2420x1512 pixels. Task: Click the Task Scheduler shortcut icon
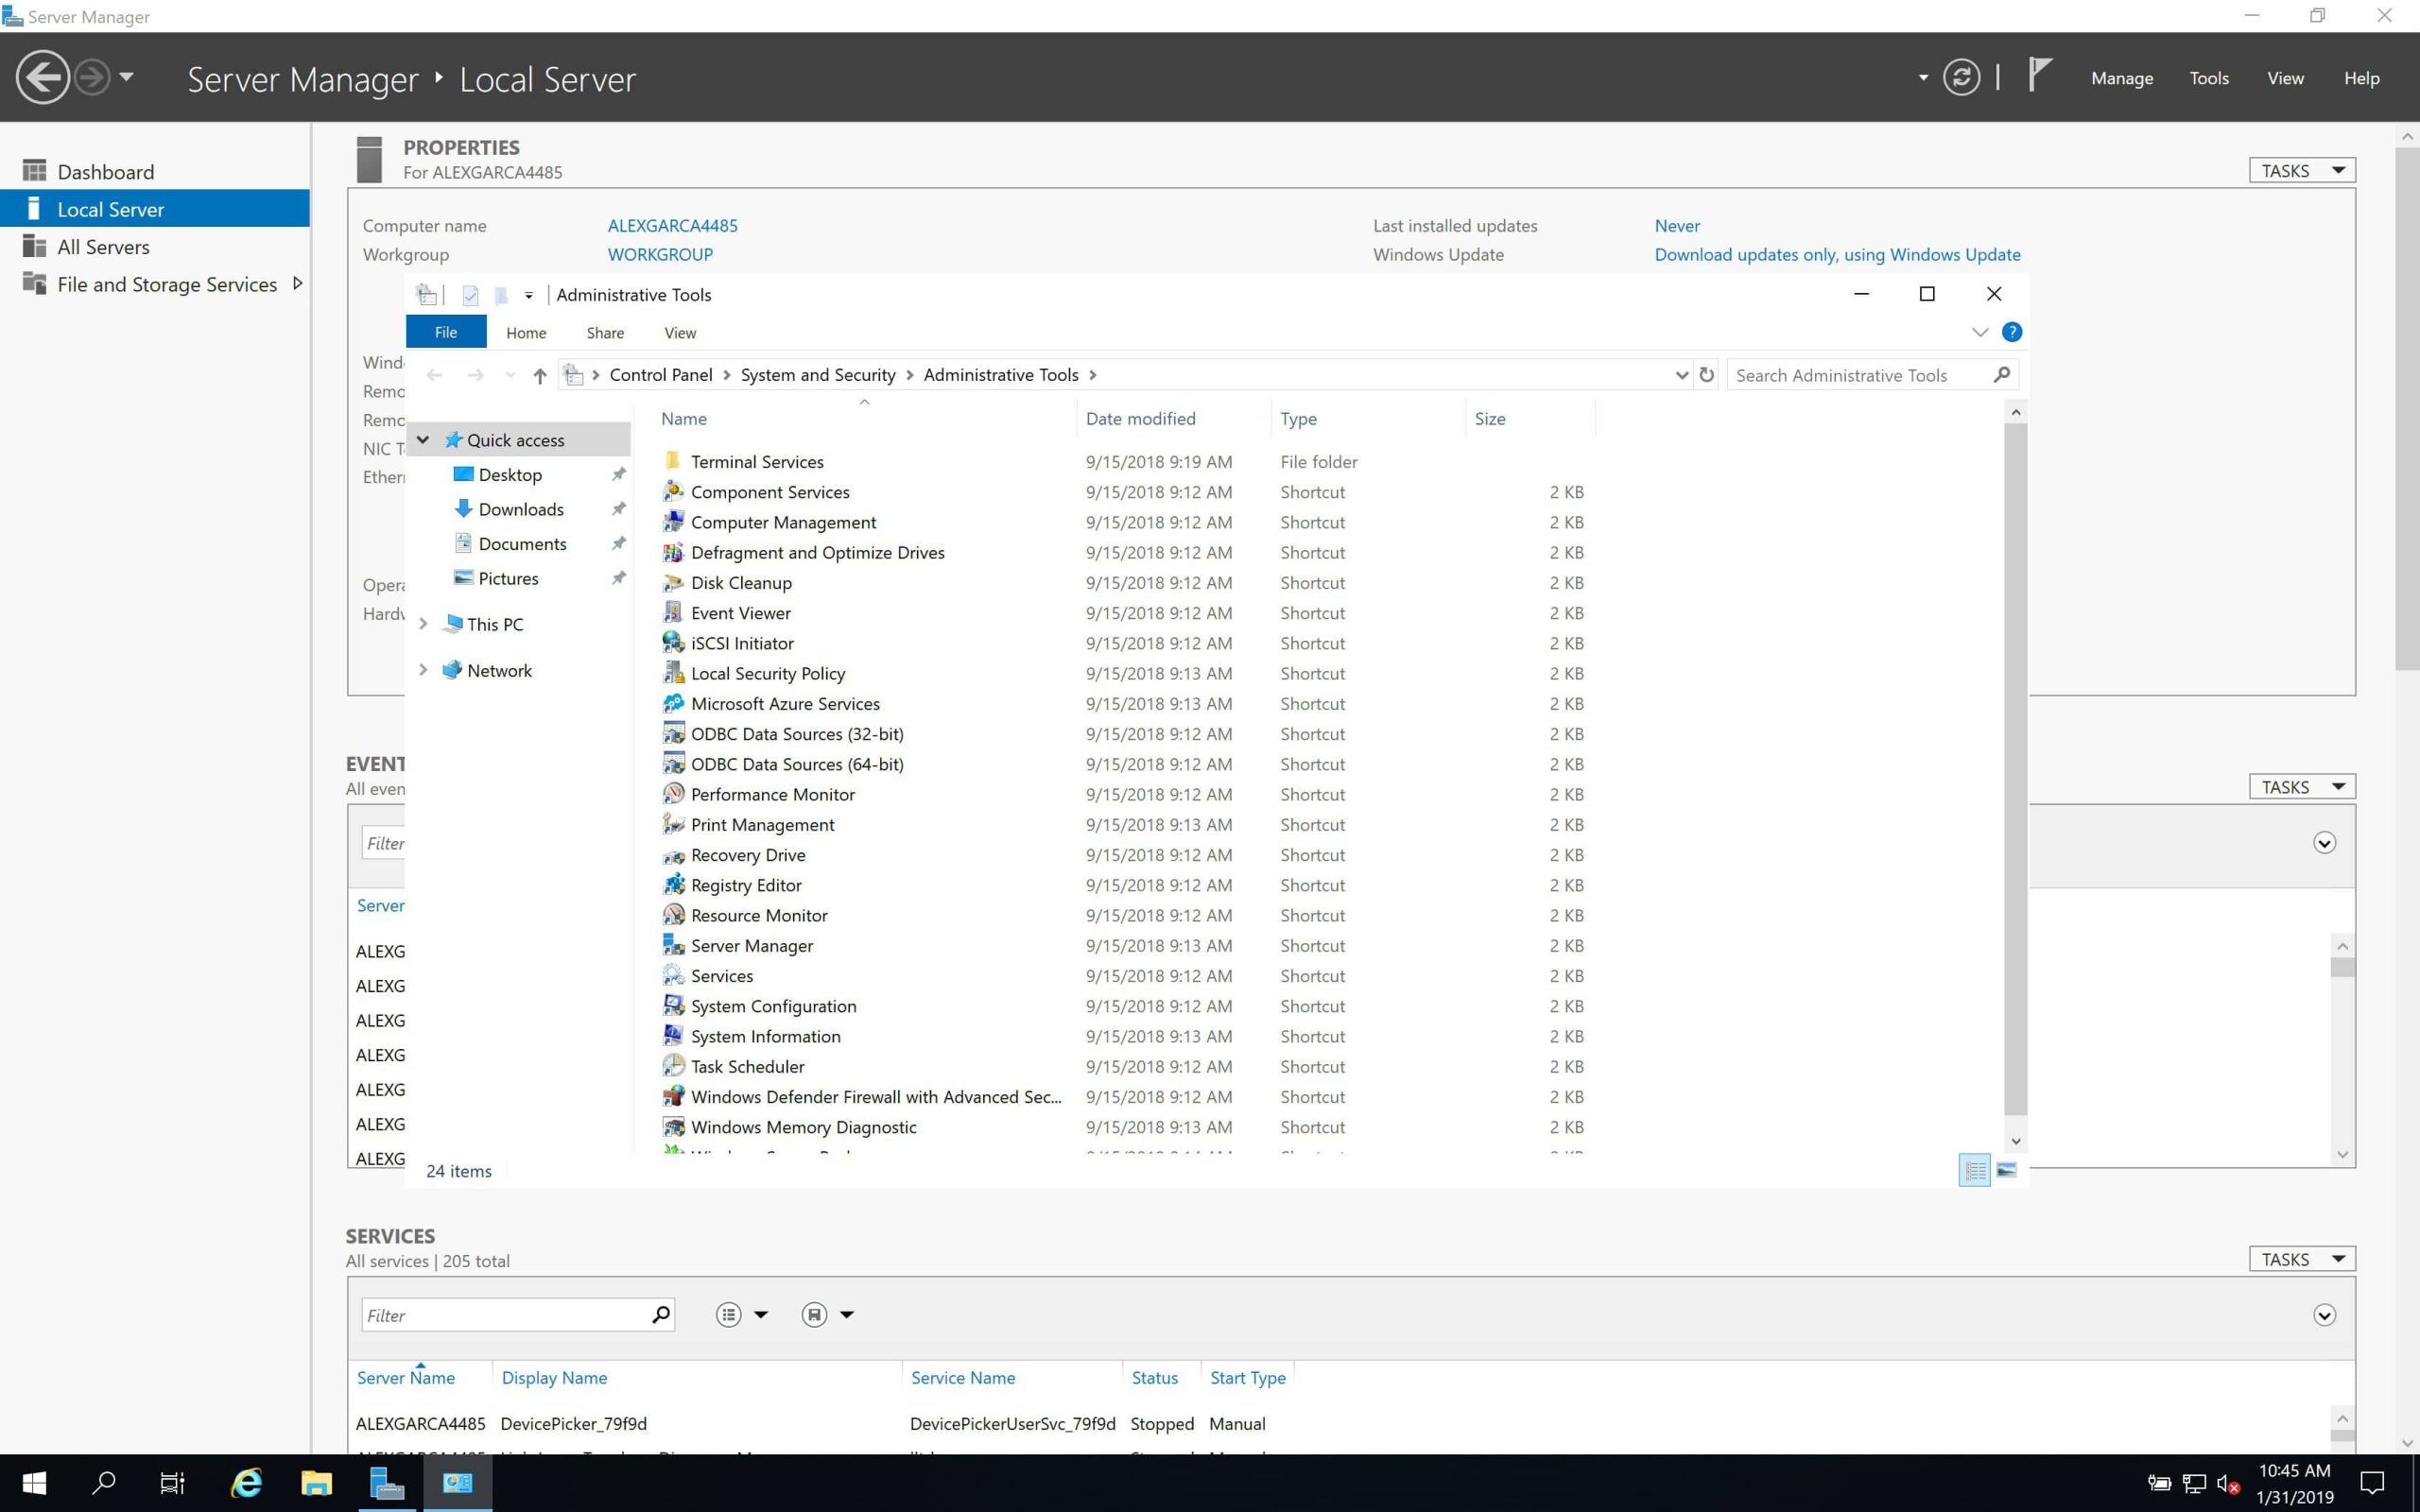pyautogui.click(x=674, y=1066)
